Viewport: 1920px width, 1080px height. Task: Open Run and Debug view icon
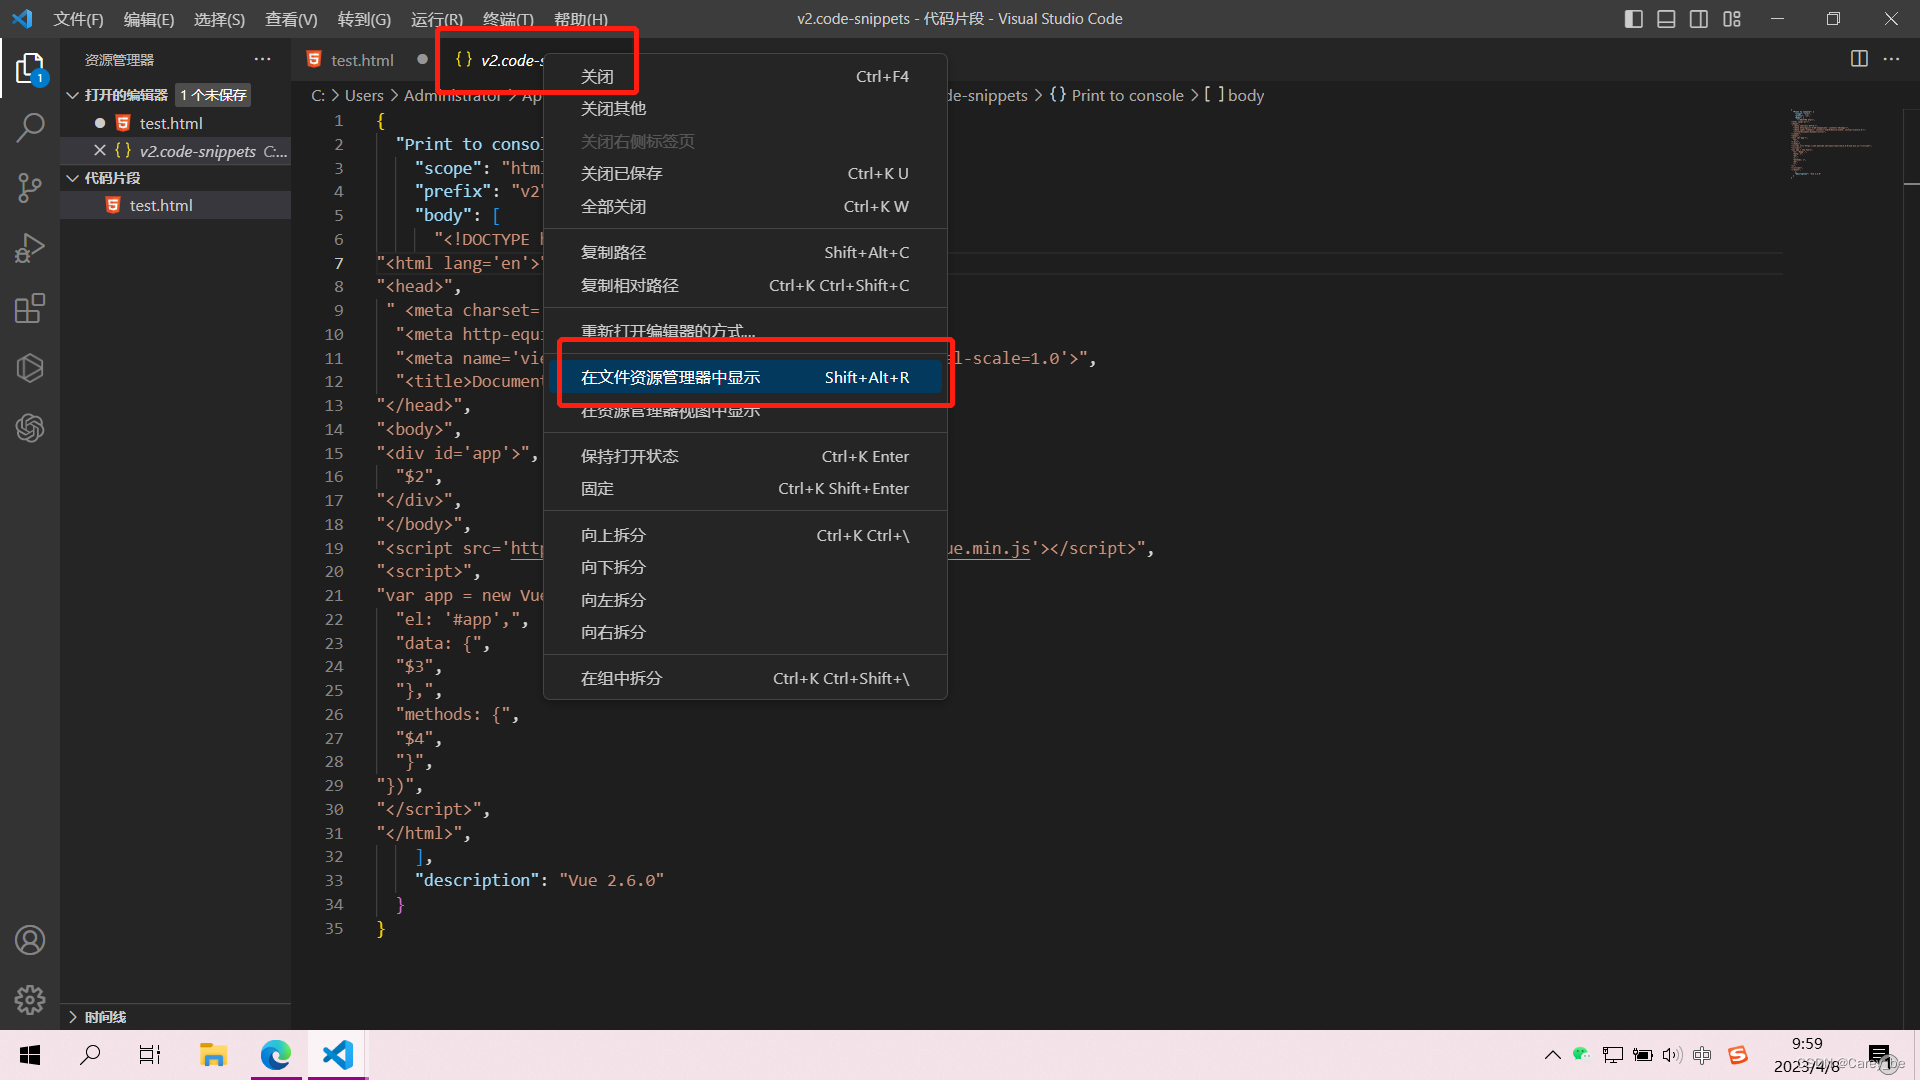[x=30, y=248]
